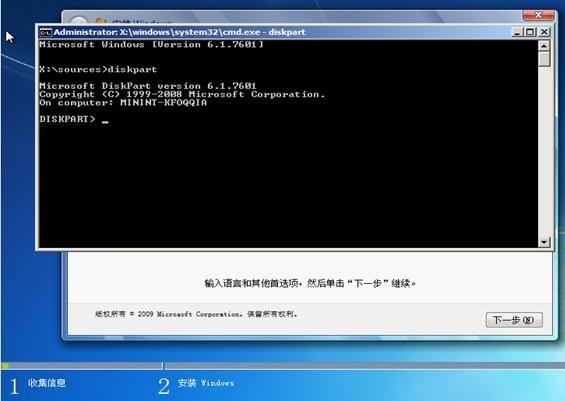Viewport: 565px width, 401px height.
Task: Click the text 'X:\sources>diskpart'
Action: click(x=98, y=69)
